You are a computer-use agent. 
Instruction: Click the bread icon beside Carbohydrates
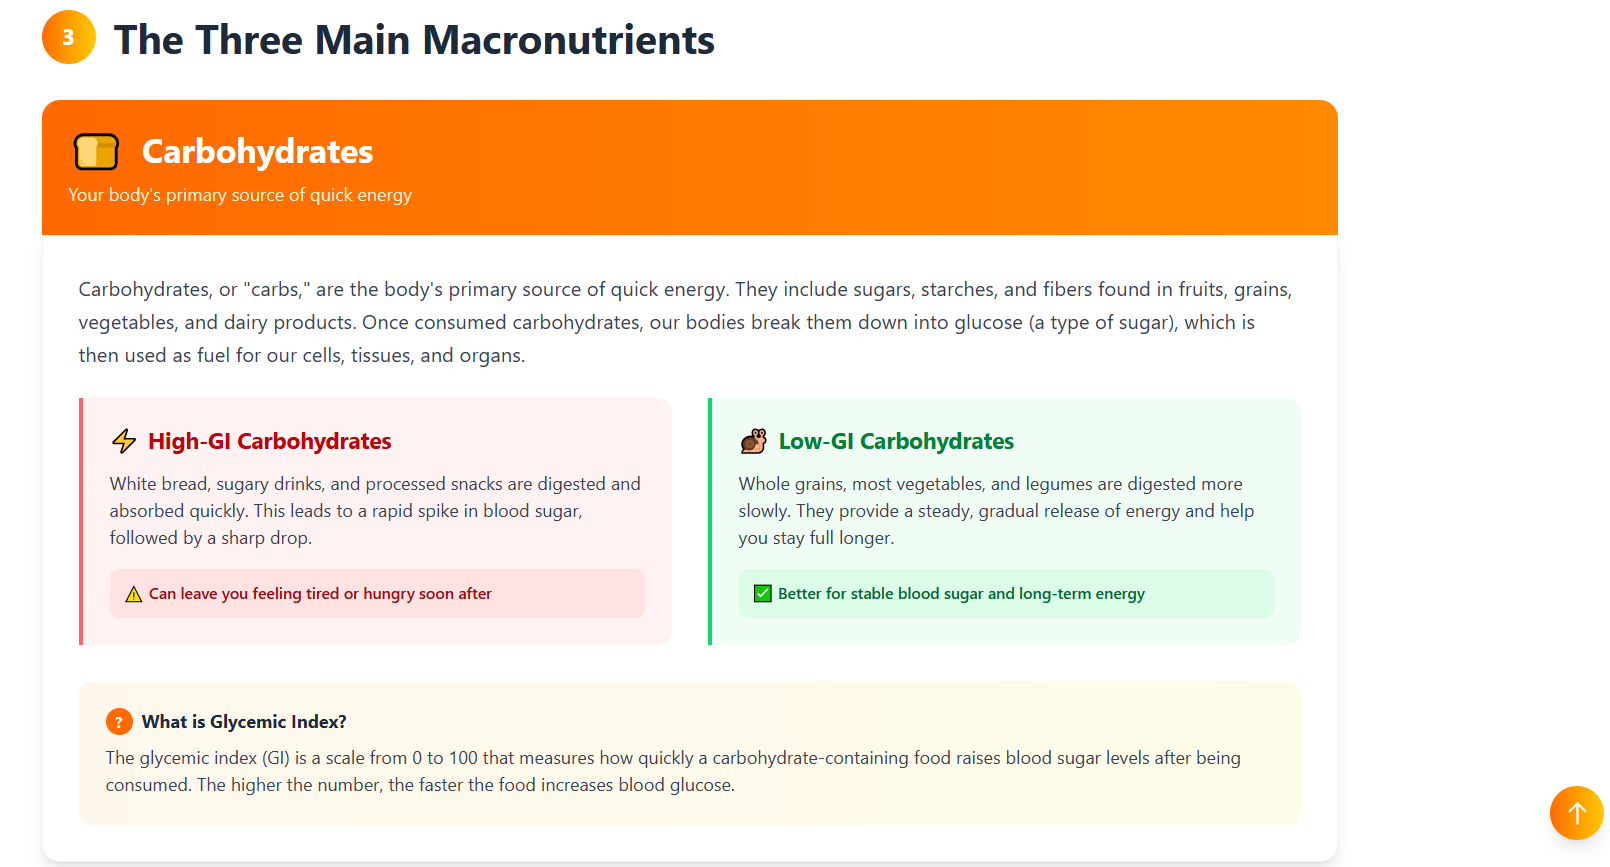pyautogui.click(x=96, y=152)
